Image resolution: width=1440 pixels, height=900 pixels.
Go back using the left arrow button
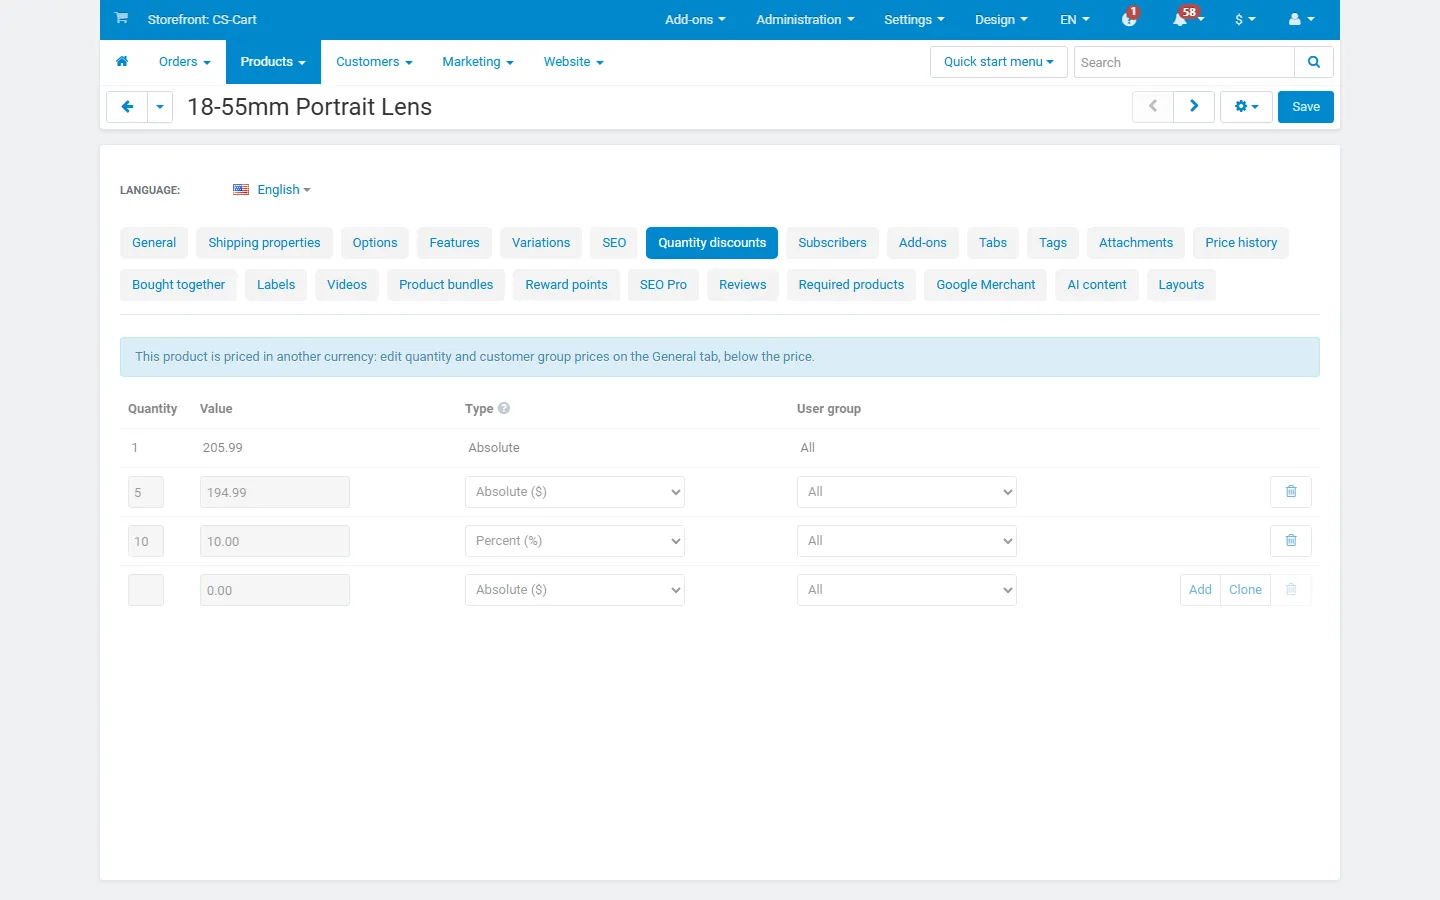click(x=127, y=107)
